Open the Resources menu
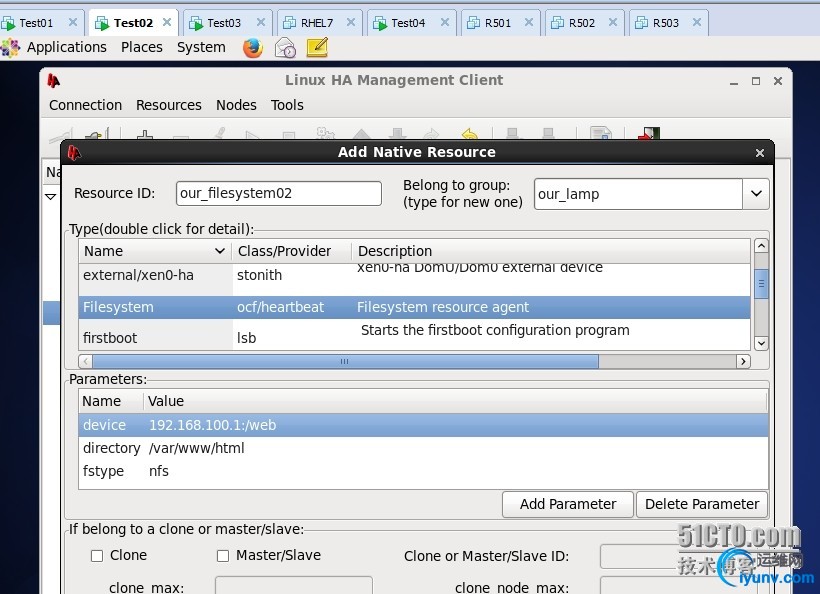820x594 pixels. (x=168, y=105)
